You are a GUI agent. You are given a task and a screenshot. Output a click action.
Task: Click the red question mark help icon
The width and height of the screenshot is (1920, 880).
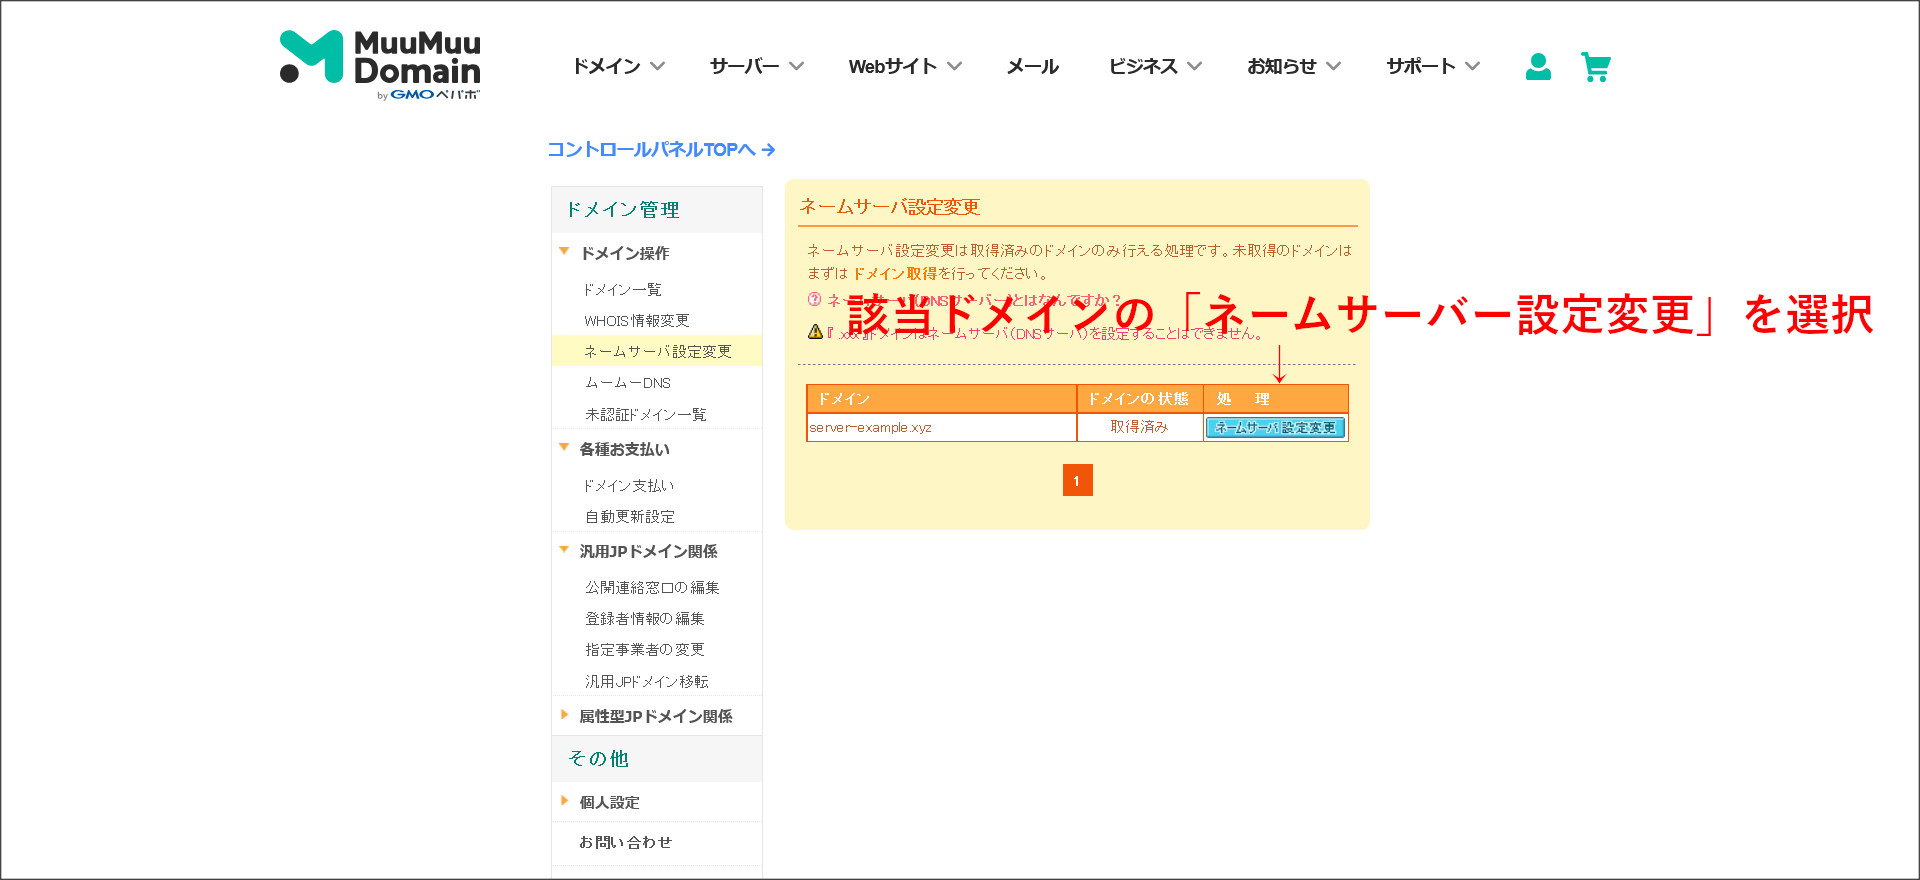[x=814, y=299]
